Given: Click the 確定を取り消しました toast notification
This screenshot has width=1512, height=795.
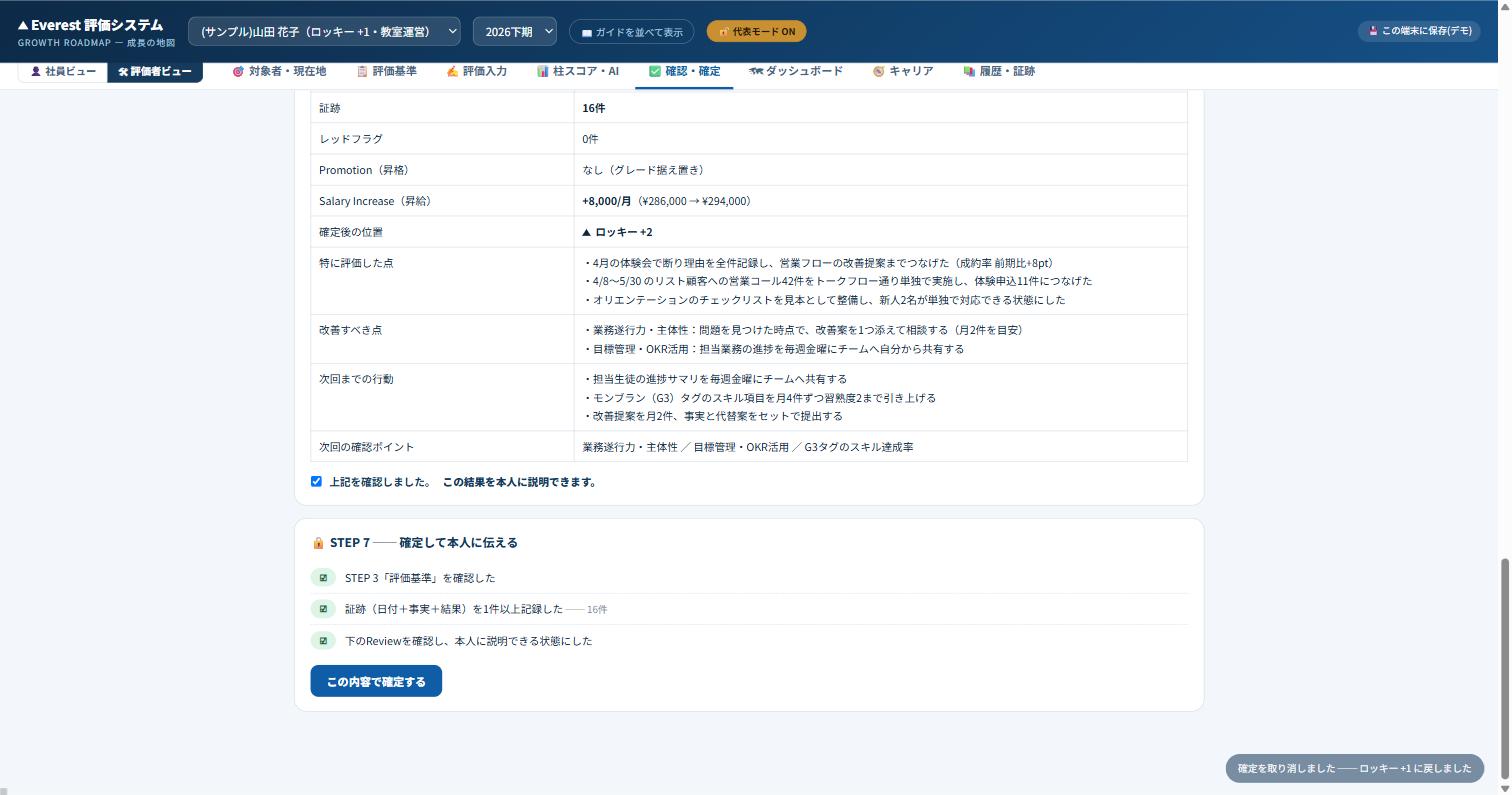Looking at the screenshot, I should pos(1355,768).
